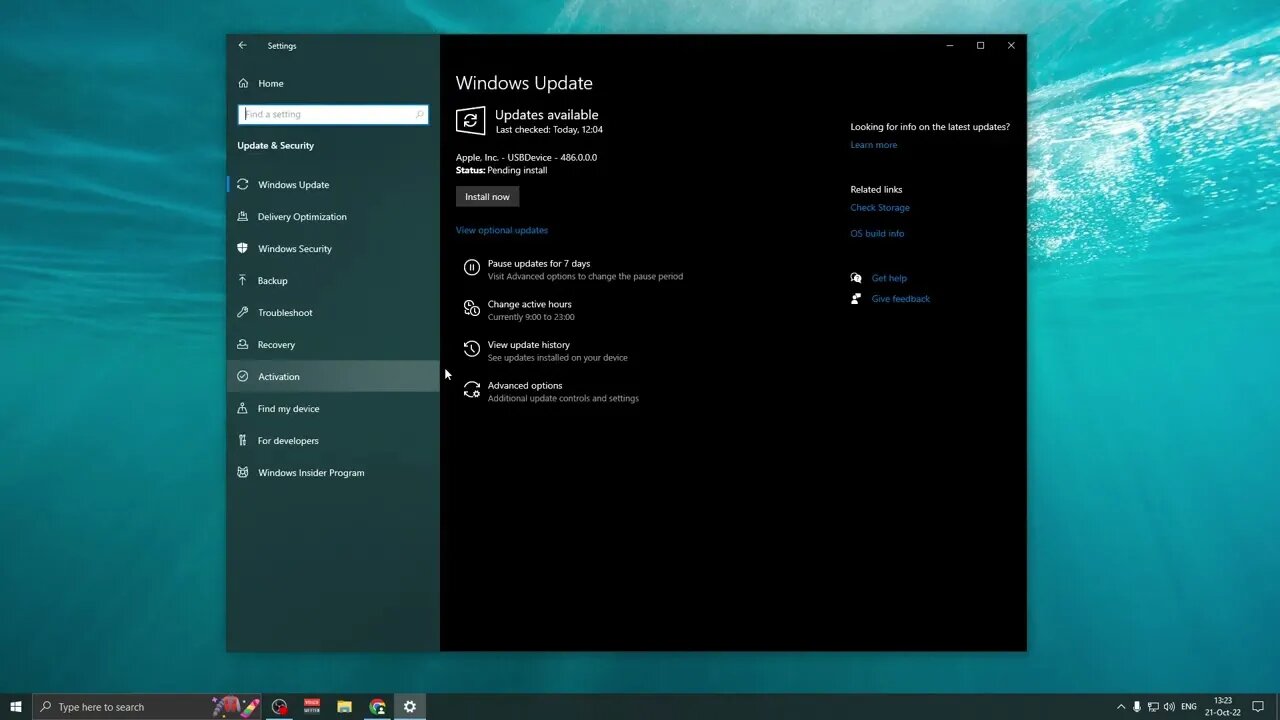Open For developers settings

click(x=333, y=440)
